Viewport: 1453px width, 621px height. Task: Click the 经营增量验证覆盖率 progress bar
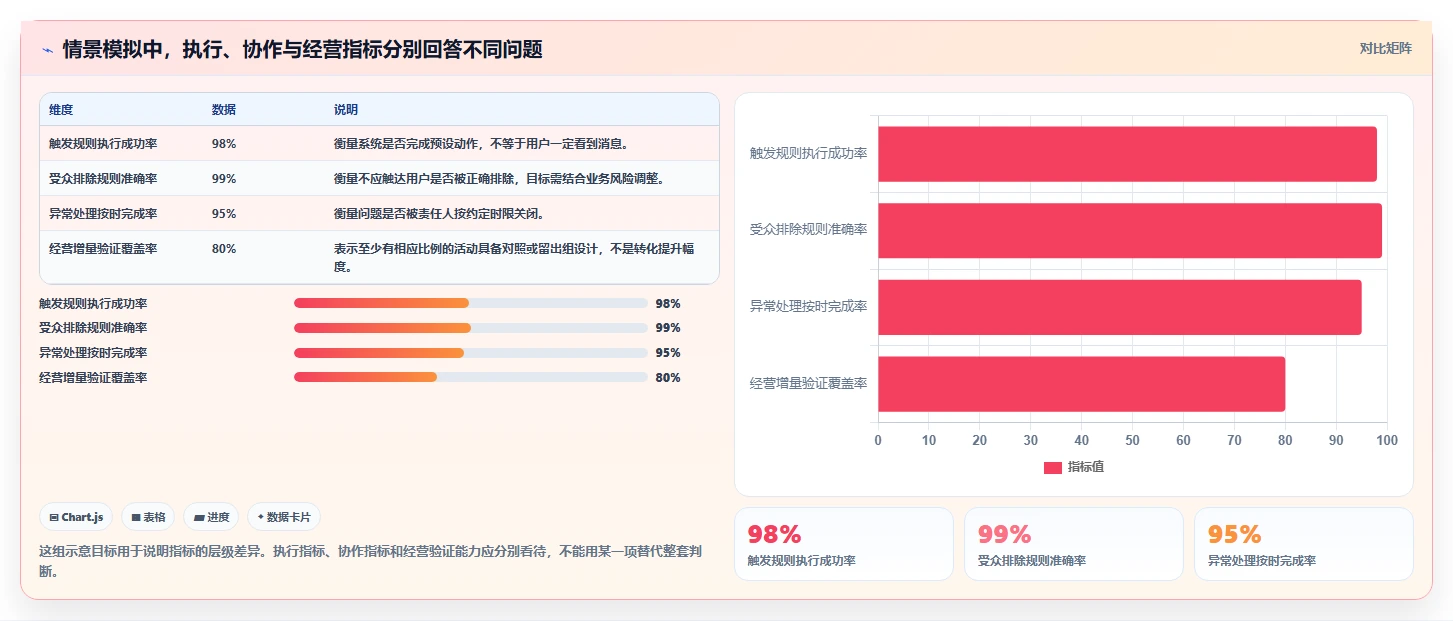coord(471,378)
